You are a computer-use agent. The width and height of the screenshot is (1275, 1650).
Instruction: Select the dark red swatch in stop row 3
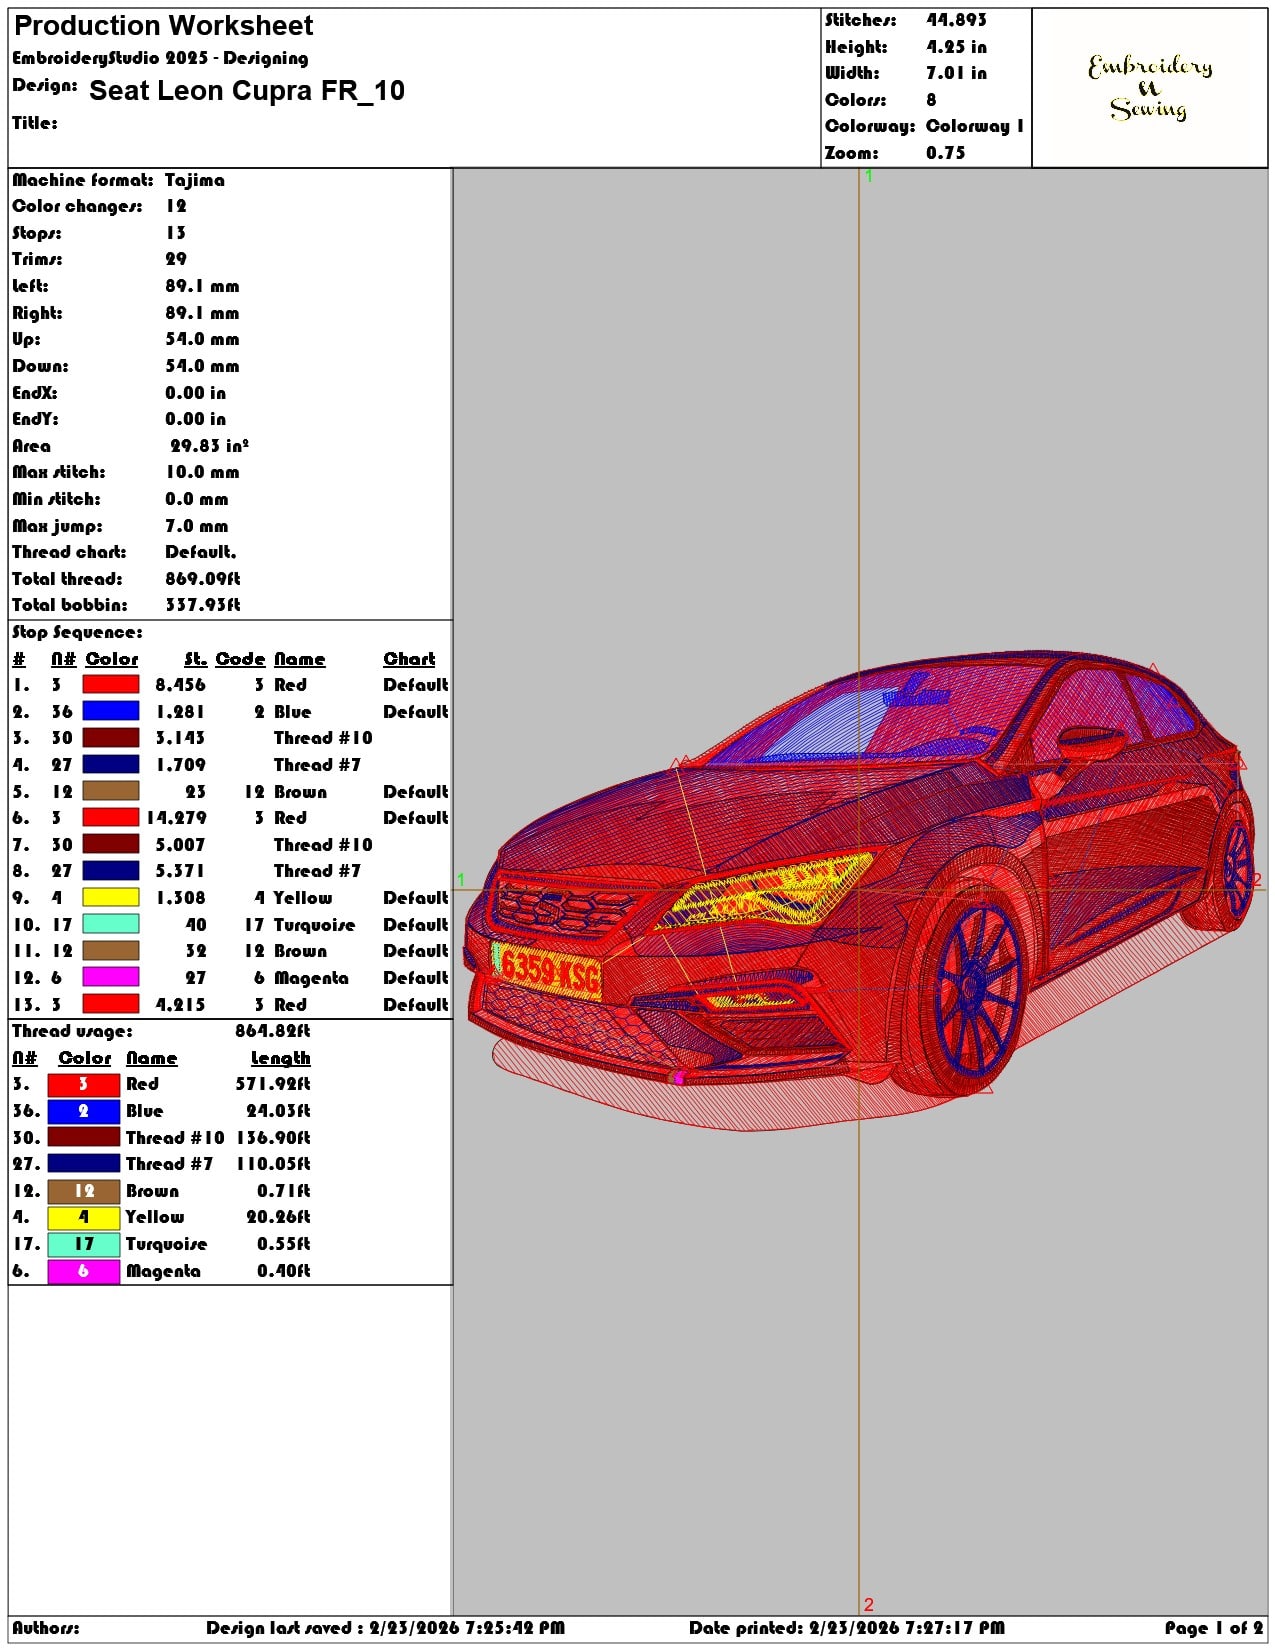[110, 738]
